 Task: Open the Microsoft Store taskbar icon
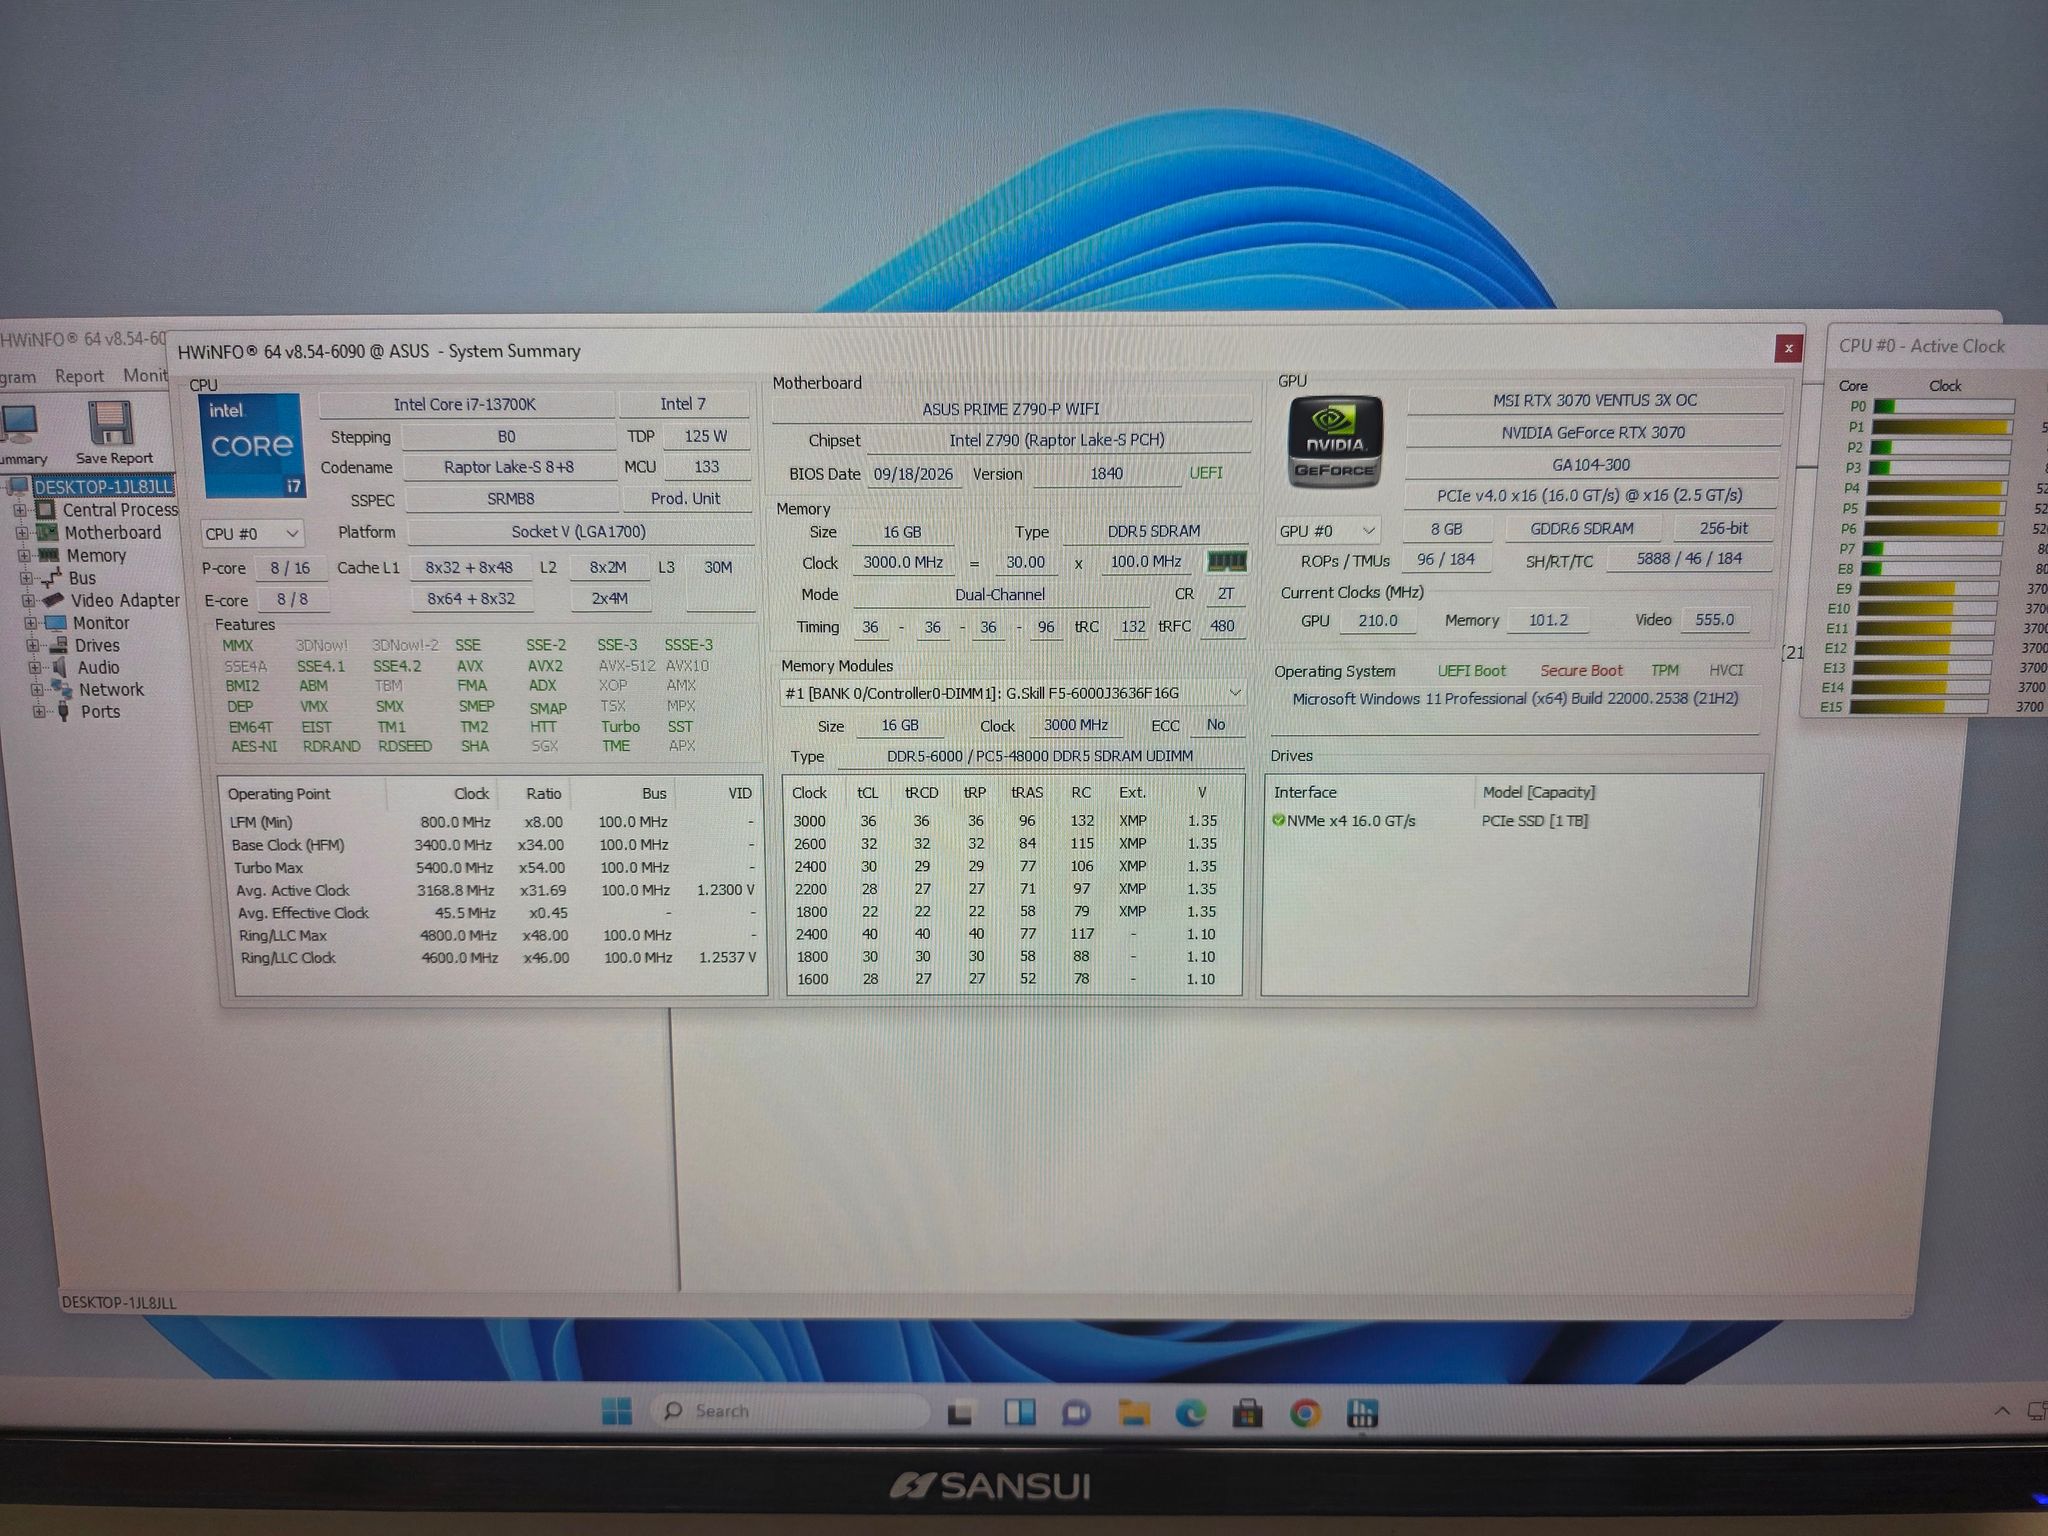click(1247, 1413)
